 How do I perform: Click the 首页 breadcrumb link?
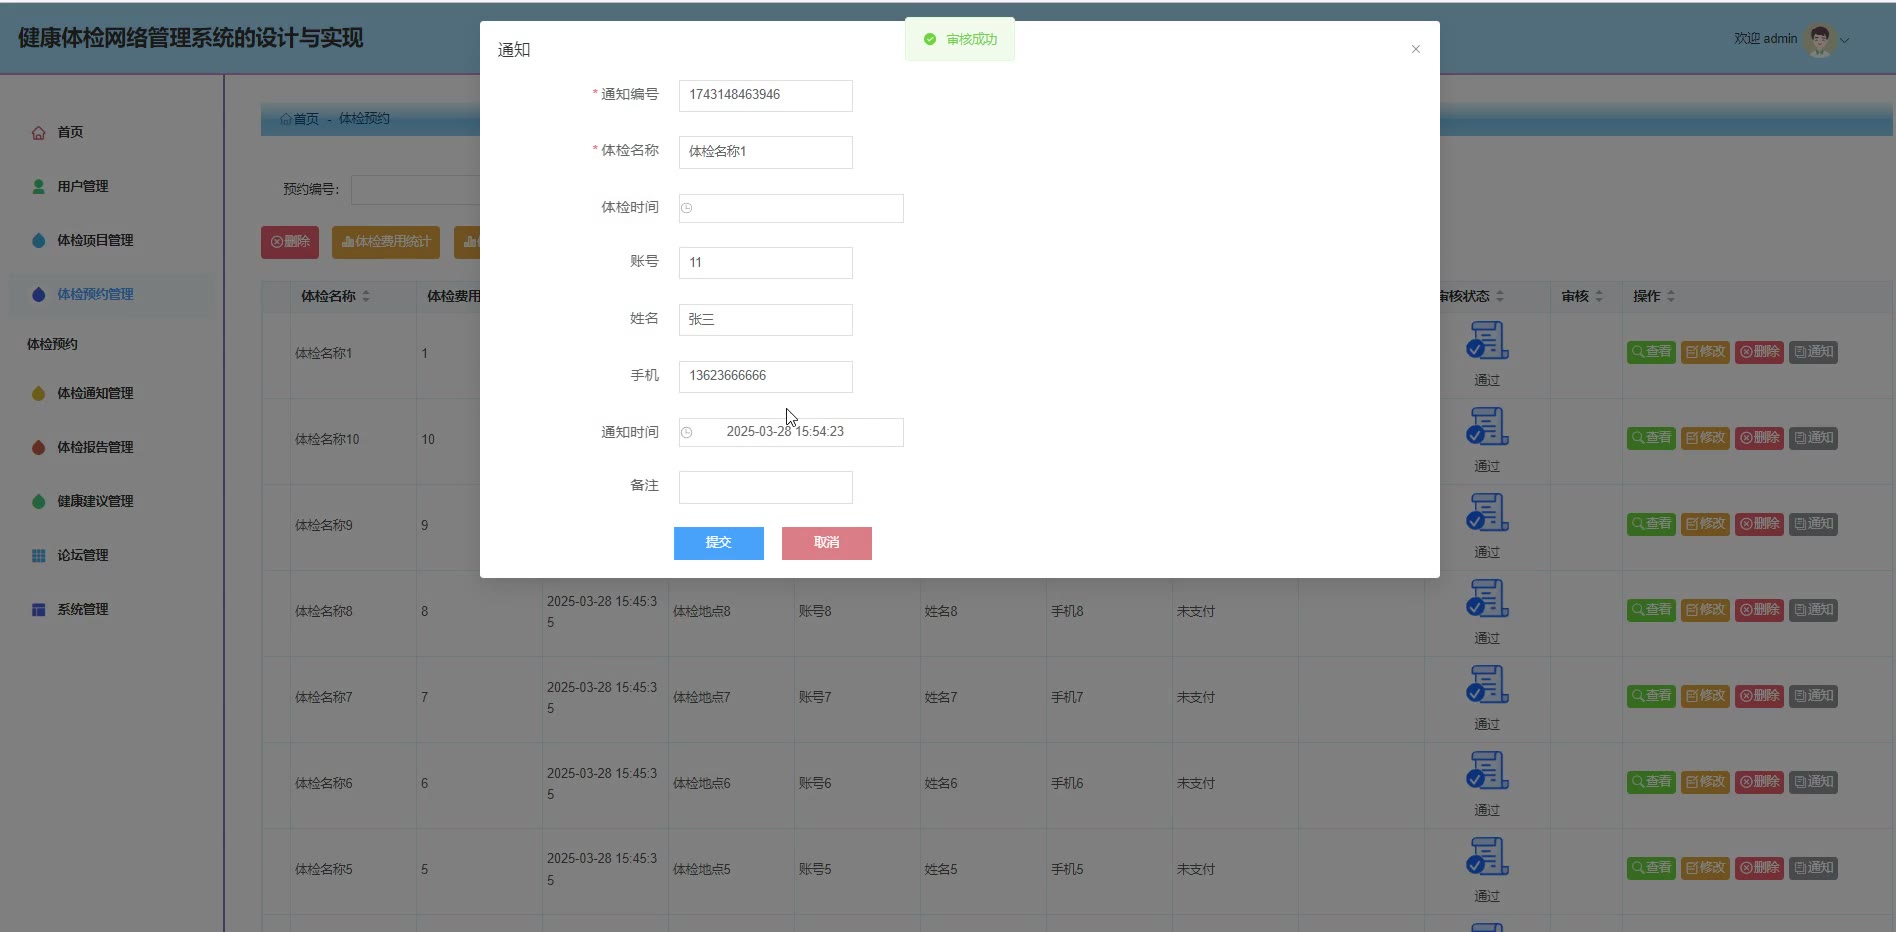point(300,119)
